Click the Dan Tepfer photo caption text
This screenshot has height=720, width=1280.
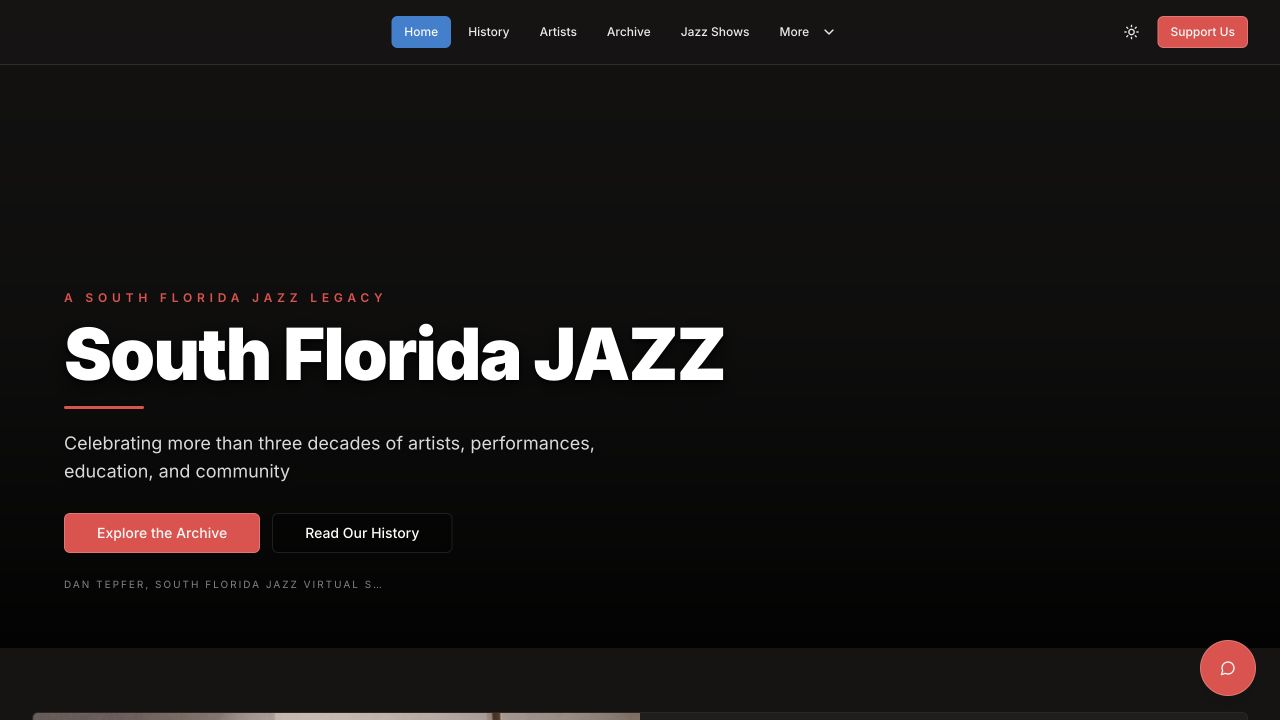point(223,584)
